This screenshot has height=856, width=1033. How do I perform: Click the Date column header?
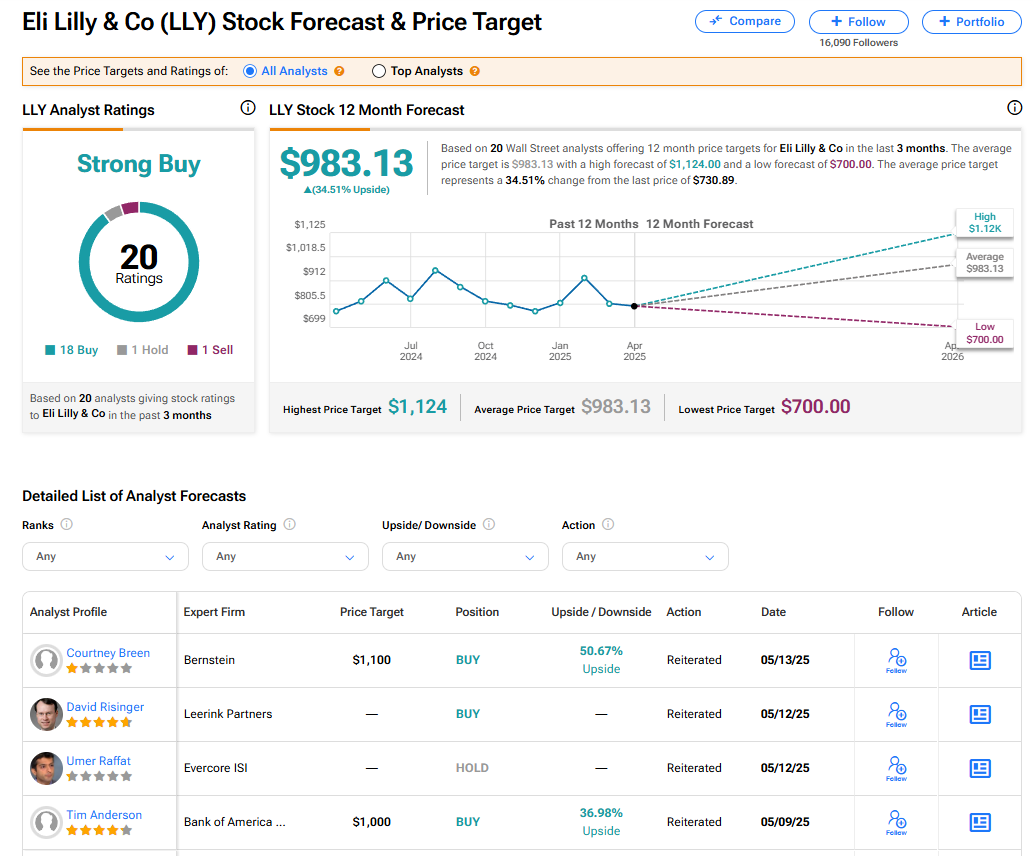coord(773,612)
